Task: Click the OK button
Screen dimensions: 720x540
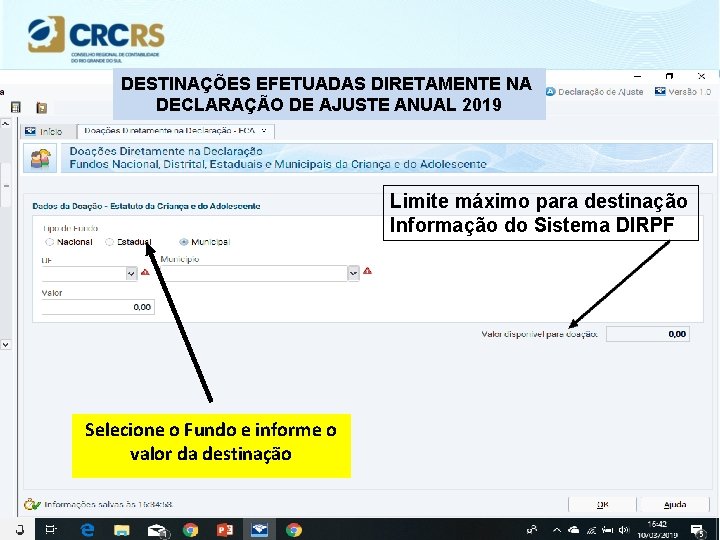Action: pyautogui.click(x=602, y=504)
